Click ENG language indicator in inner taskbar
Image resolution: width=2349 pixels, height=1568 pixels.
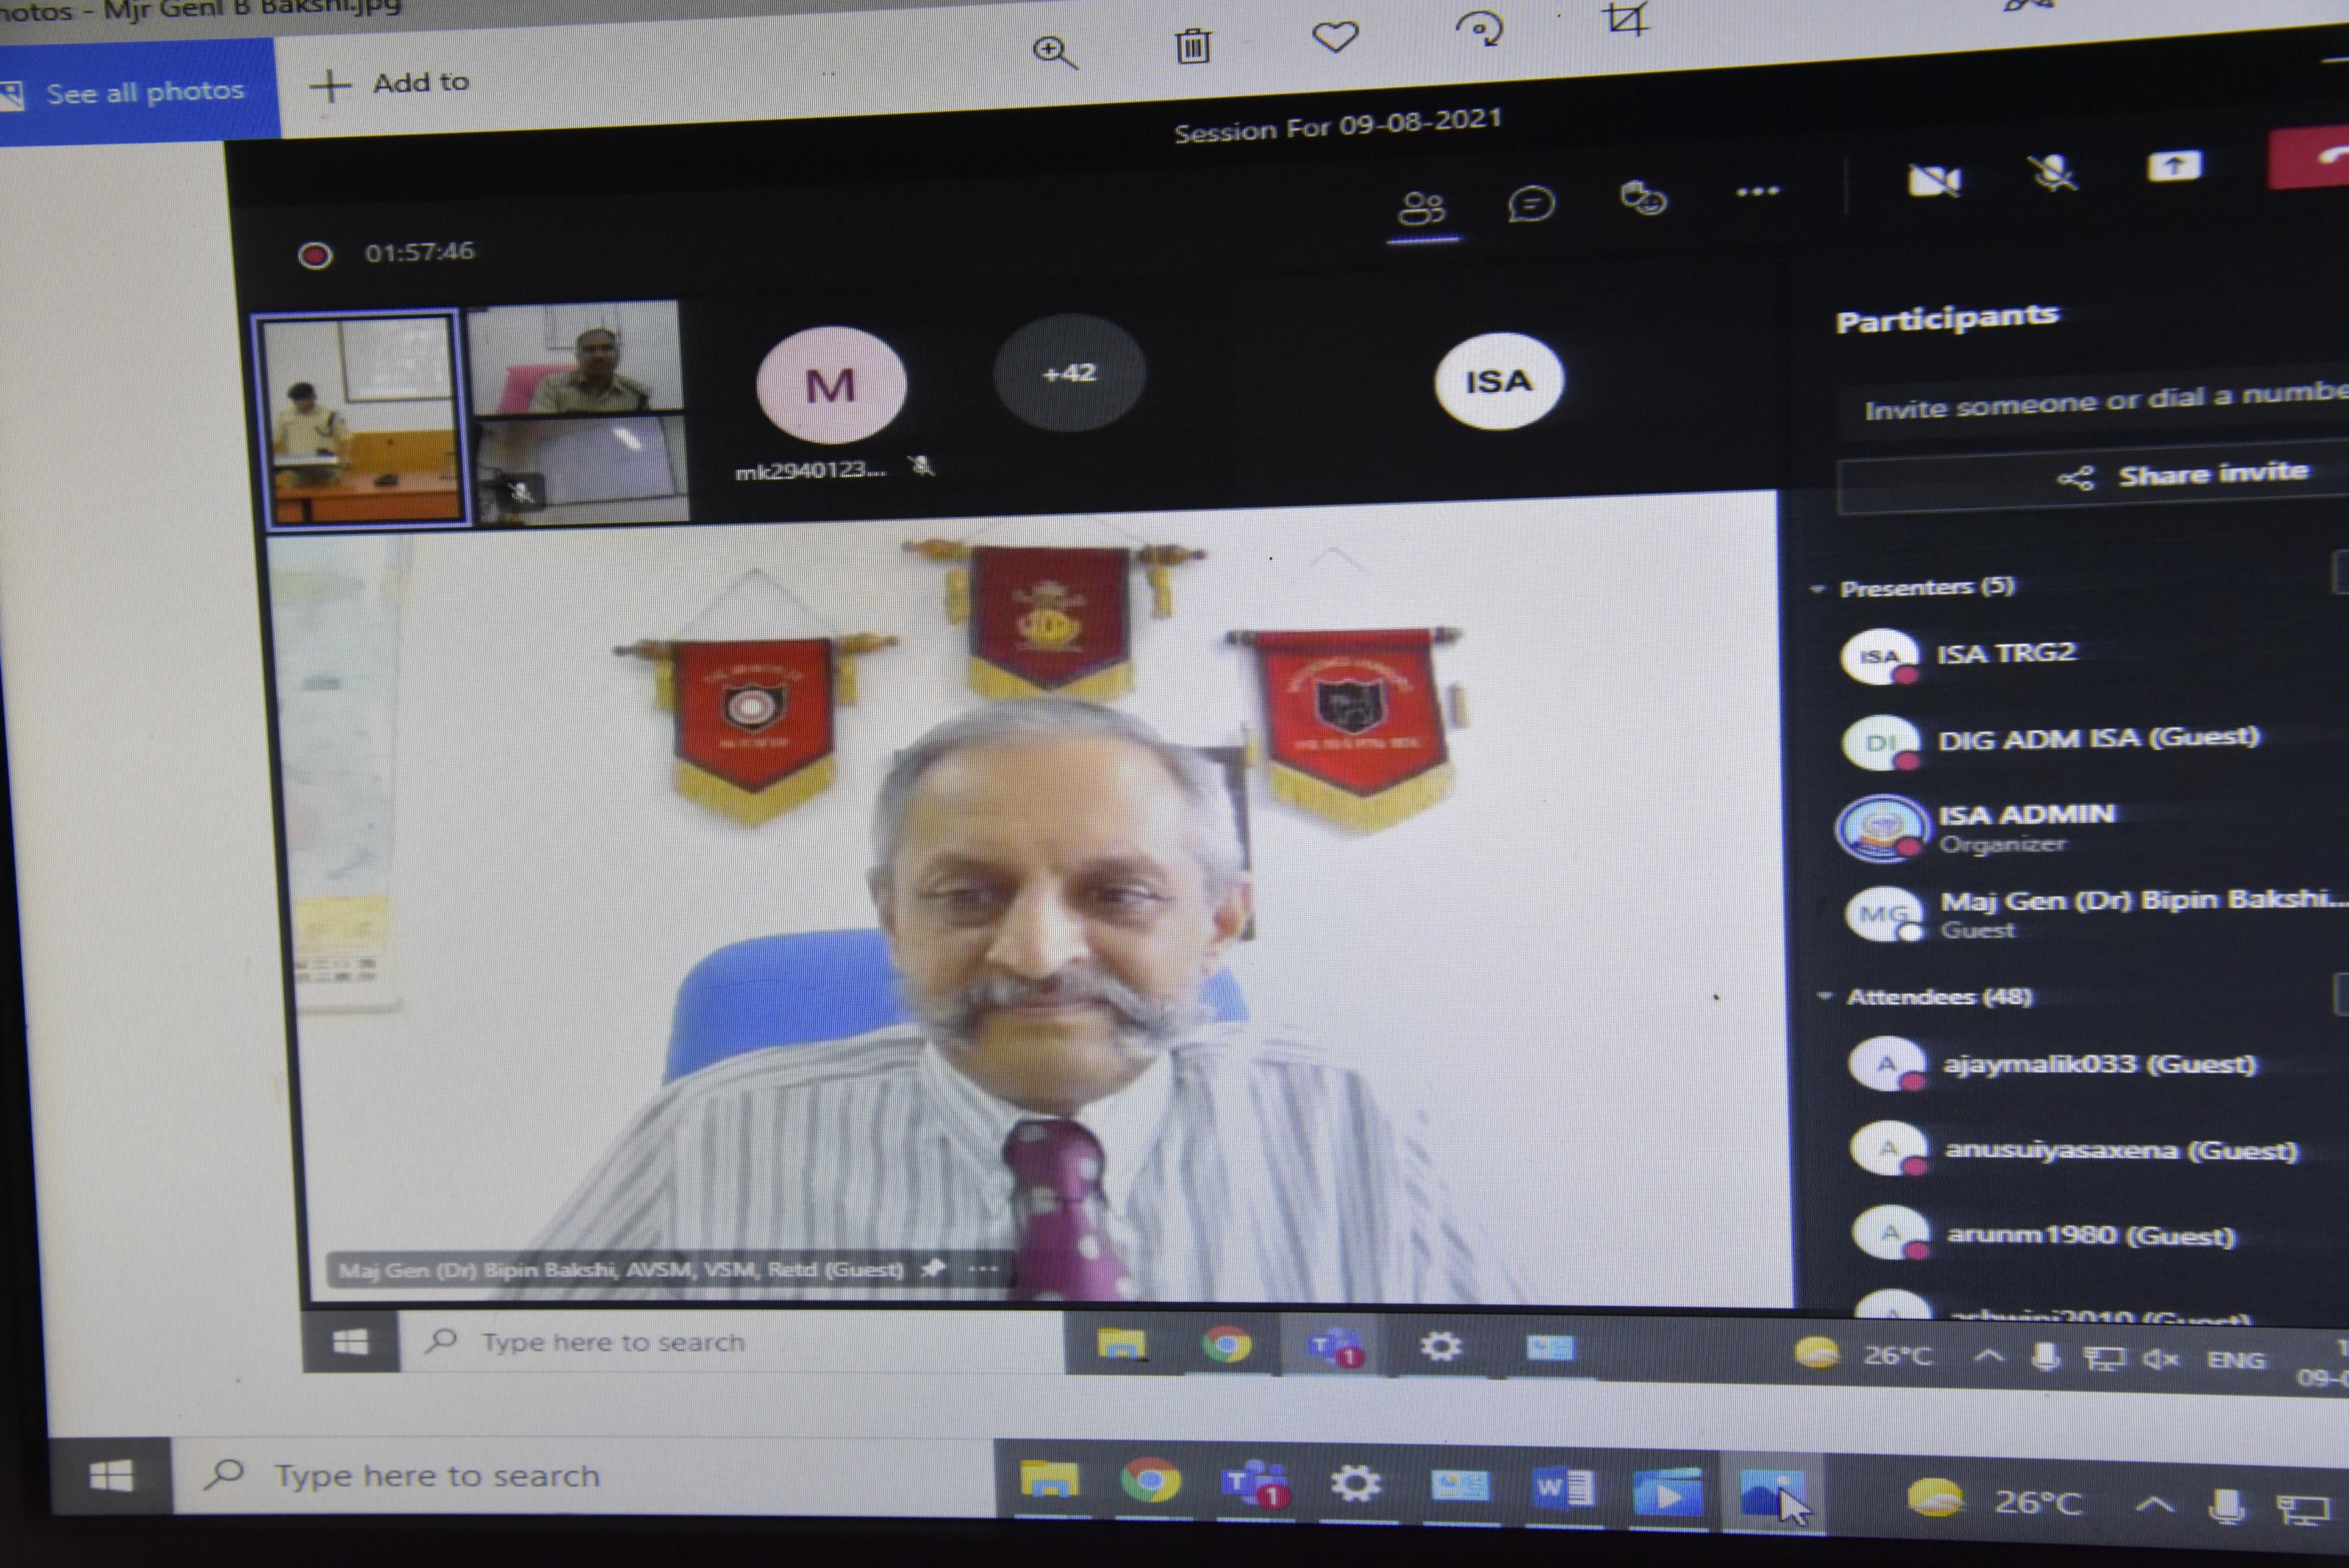pyautogui.click(x=2236, y=1360)
